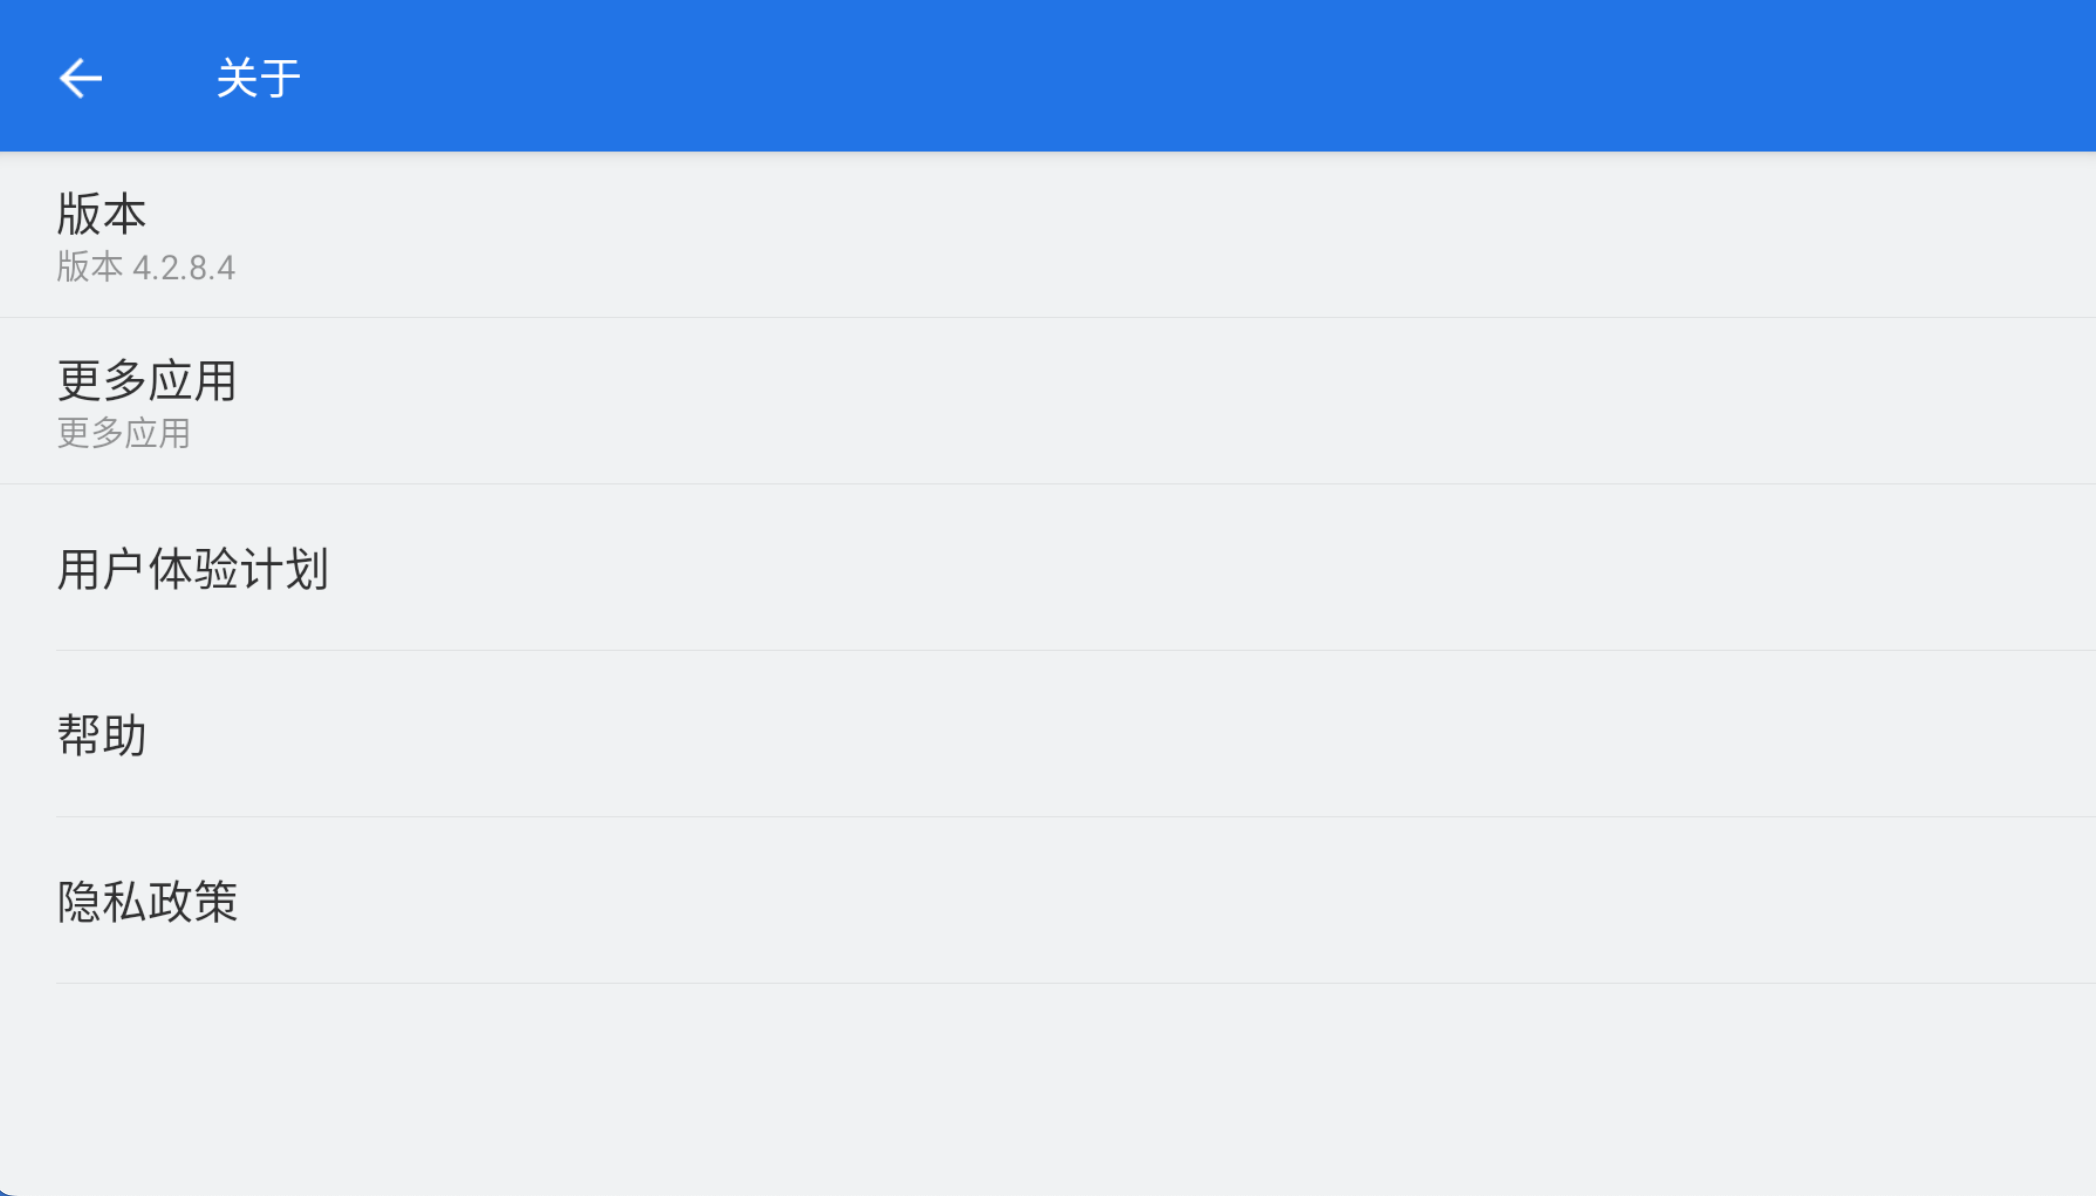The image size is (2096, 1196).
Task: Tap the 帮助 row
Action: [1048, 734]
